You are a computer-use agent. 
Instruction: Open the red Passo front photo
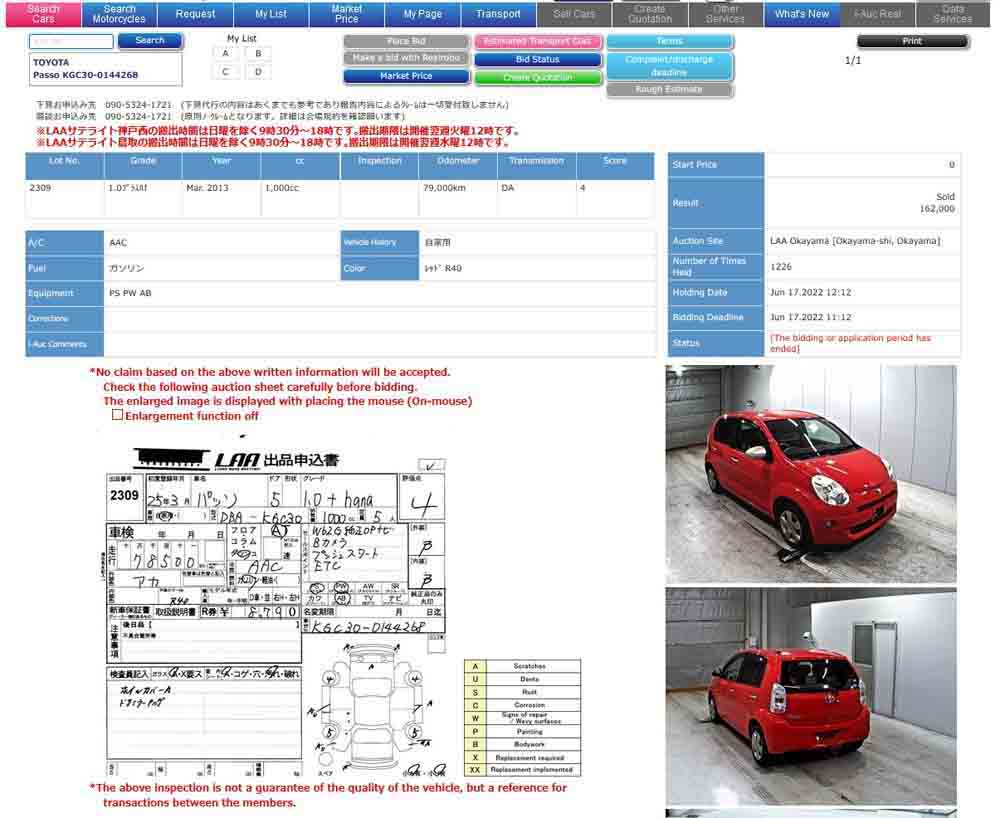pyautogui.click(x=811, y=474)
